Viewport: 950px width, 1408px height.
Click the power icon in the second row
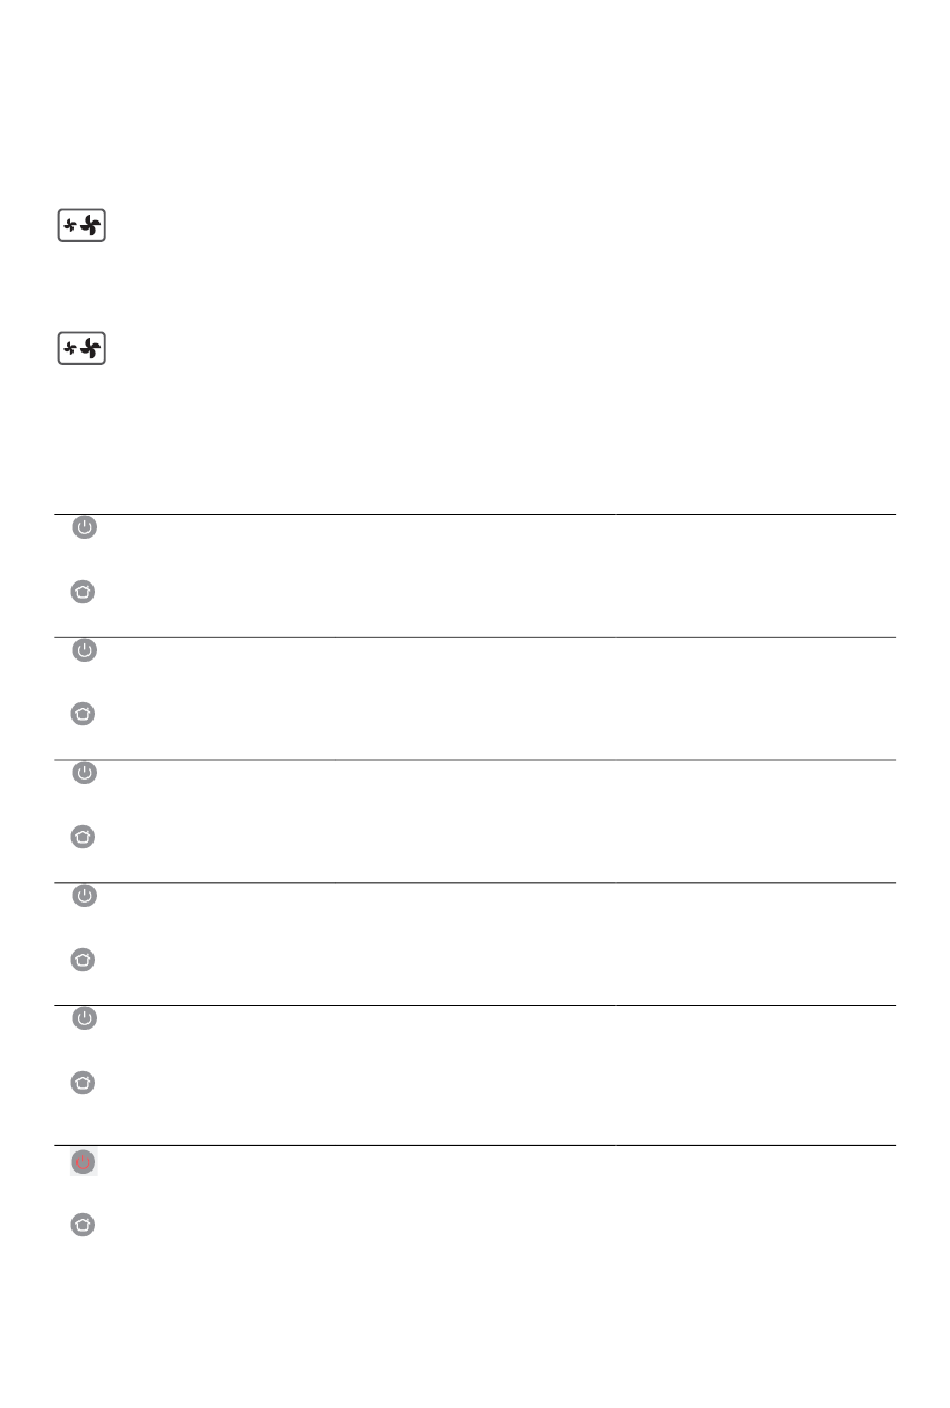point(85,650)
